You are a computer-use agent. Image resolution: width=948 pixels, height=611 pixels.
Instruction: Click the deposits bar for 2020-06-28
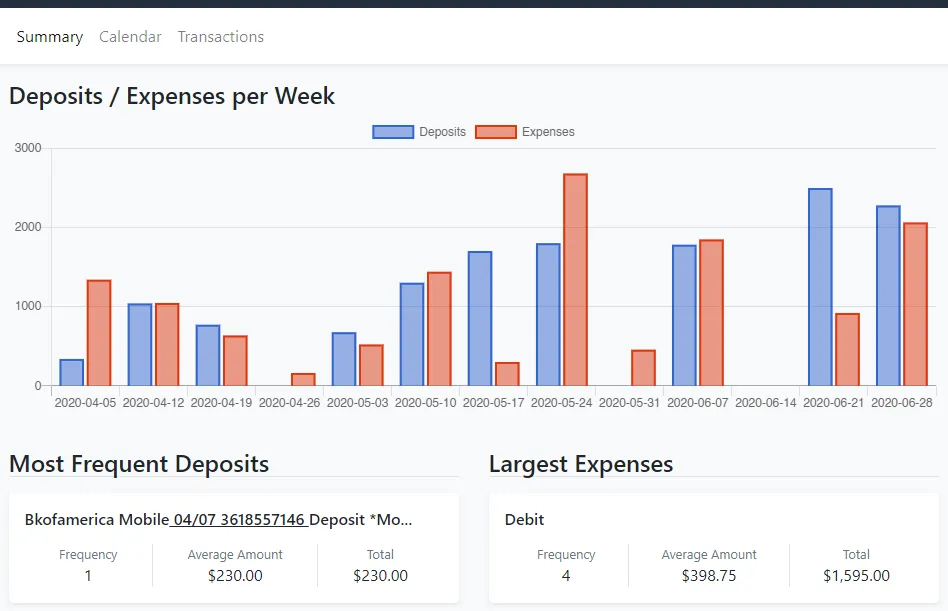(888, 296)
